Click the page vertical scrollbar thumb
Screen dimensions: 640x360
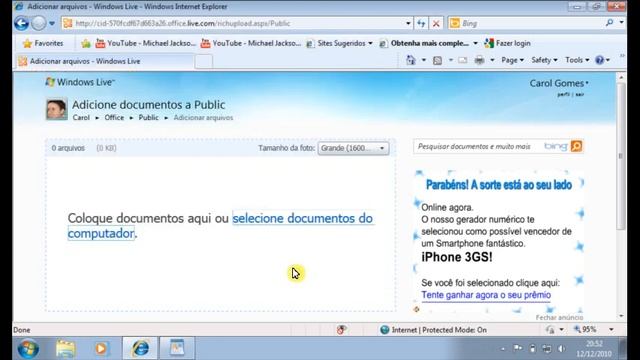(x=621, y=155)
